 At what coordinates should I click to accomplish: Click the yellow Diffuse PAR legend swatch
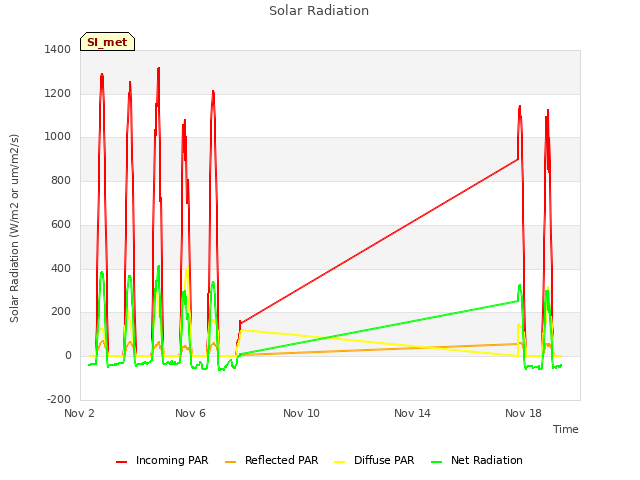[x=340, y=462]
